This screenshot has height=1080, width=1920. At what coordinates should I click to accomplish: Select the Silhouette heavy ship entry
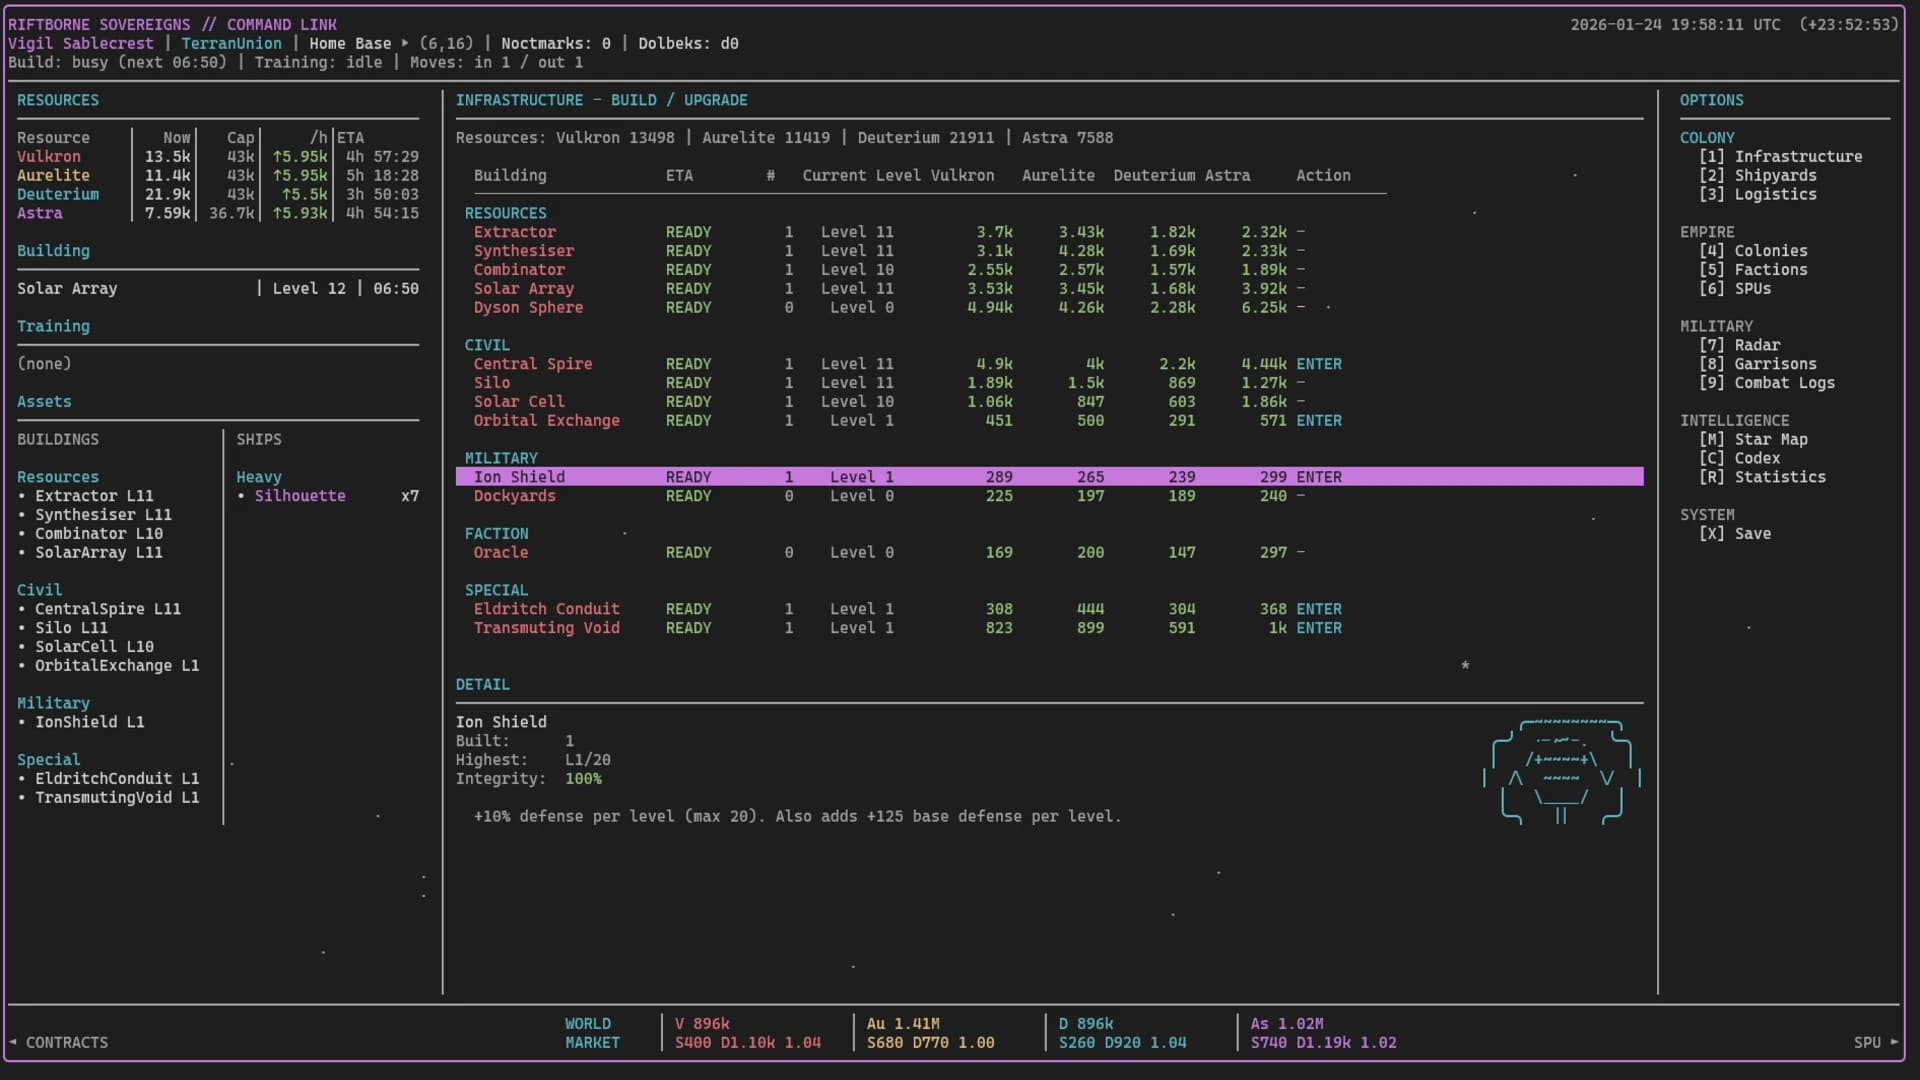click(x=299, y=495)
